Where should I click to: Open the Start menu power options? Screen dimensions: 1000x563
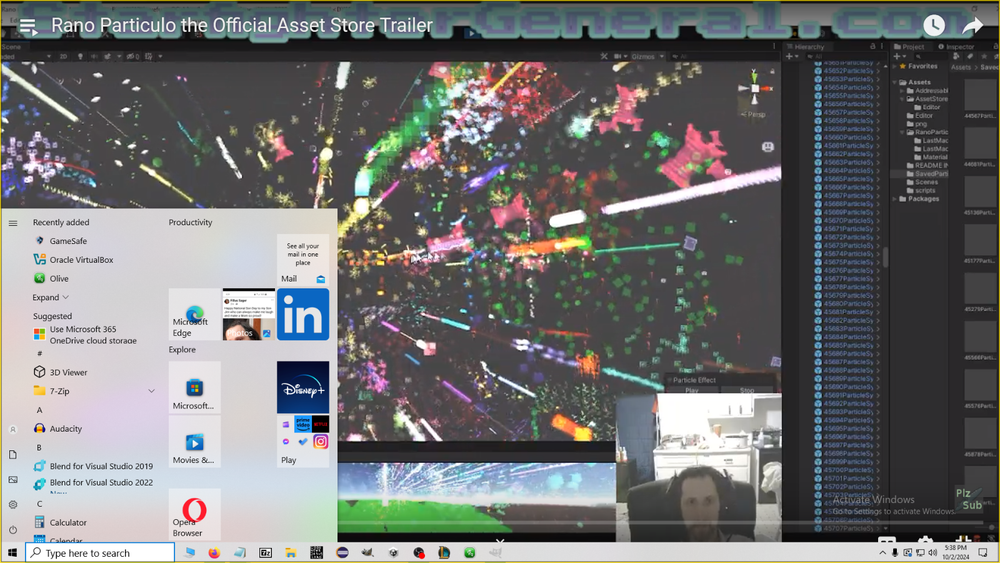coord(13,529)
